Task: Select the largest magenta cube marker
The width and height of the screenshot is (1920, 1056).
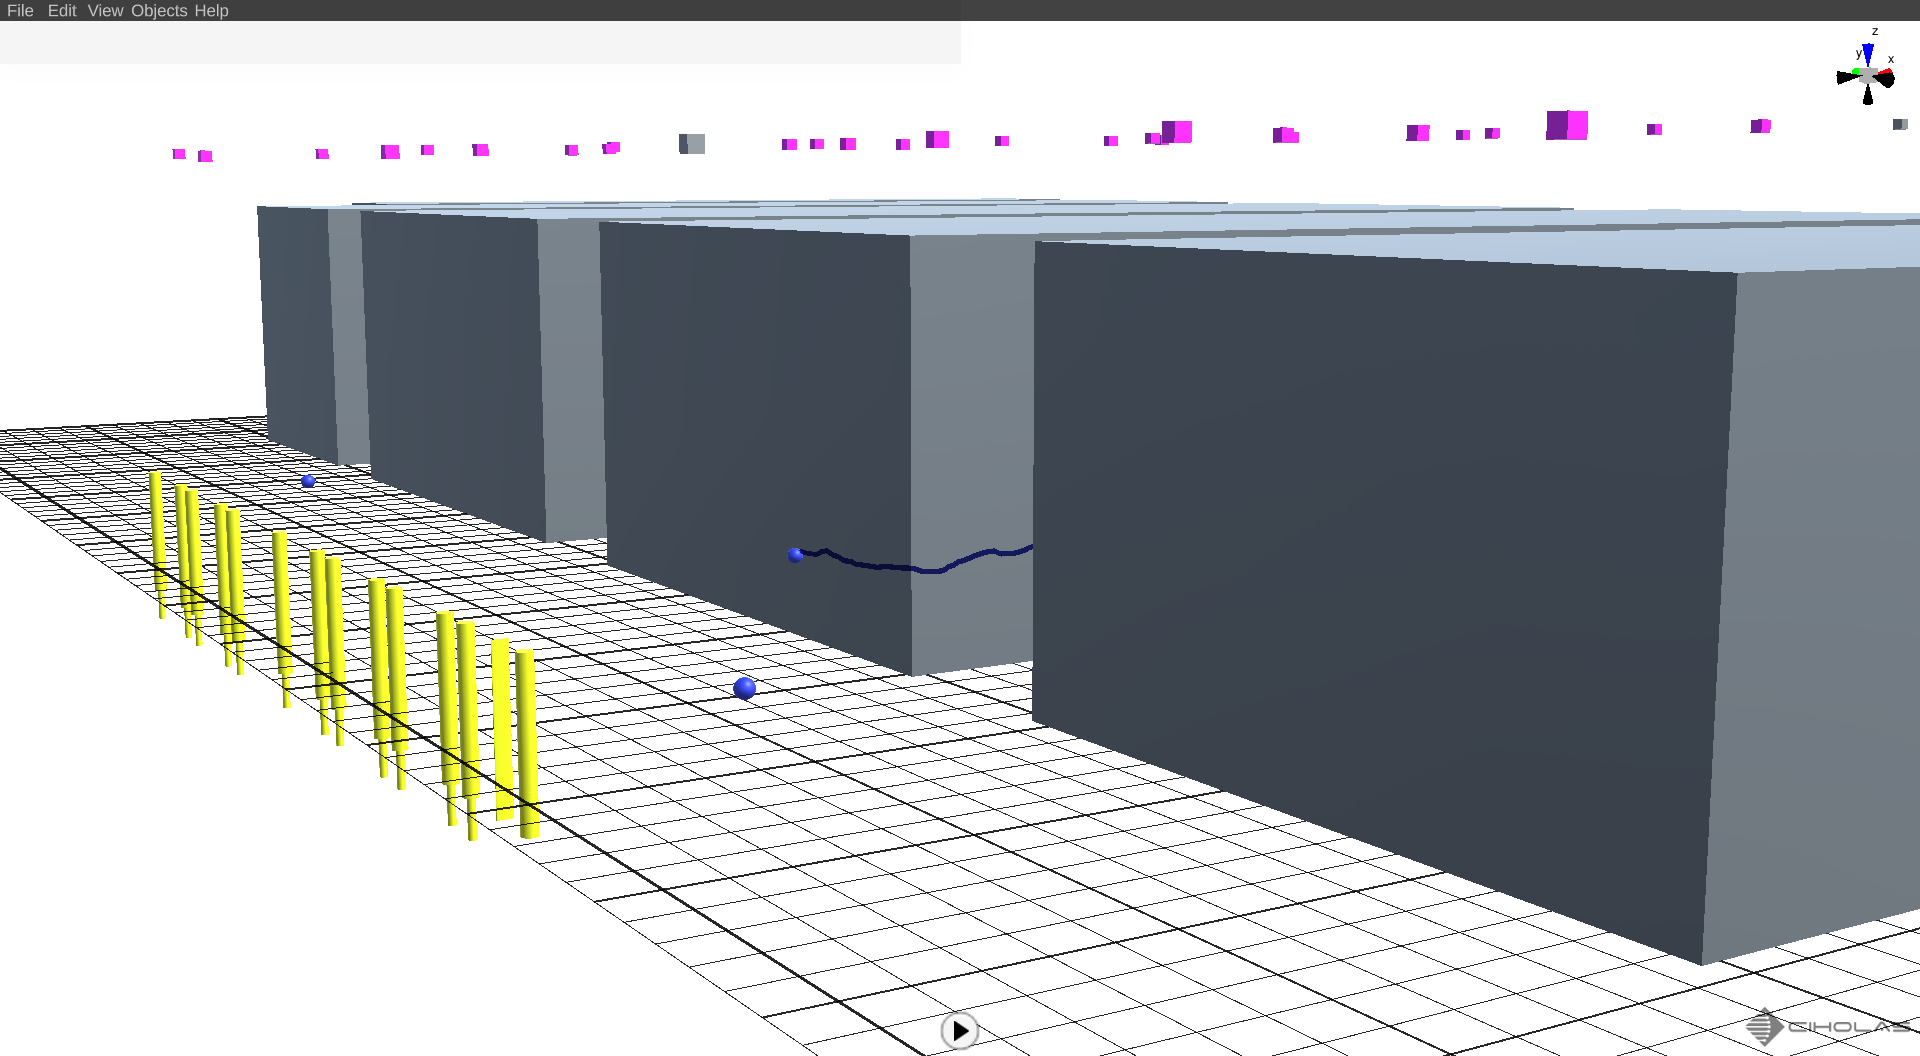Action: (1567, 125)
